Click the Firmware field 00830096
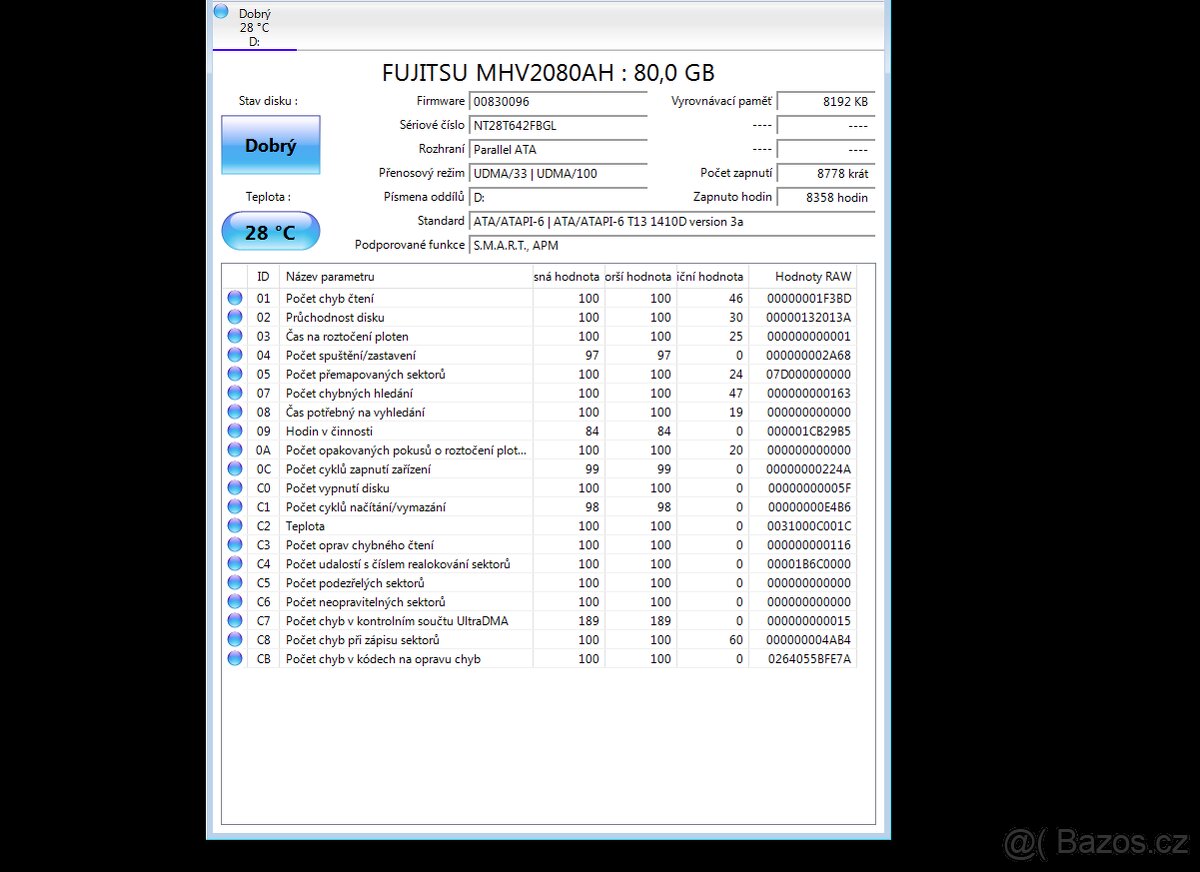Image resolution: width=1200 pixels, height=872 pixels. click(558, 101)
